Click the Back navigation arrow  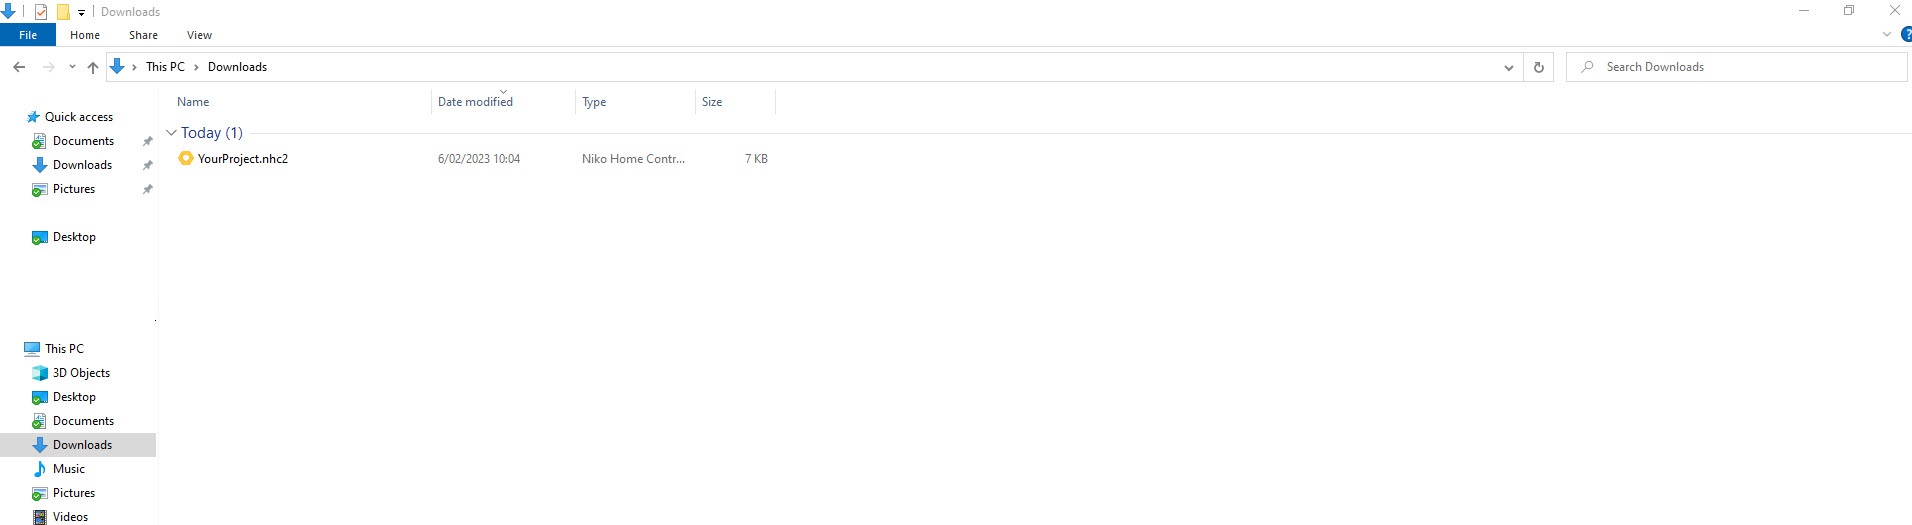(19, 67)
